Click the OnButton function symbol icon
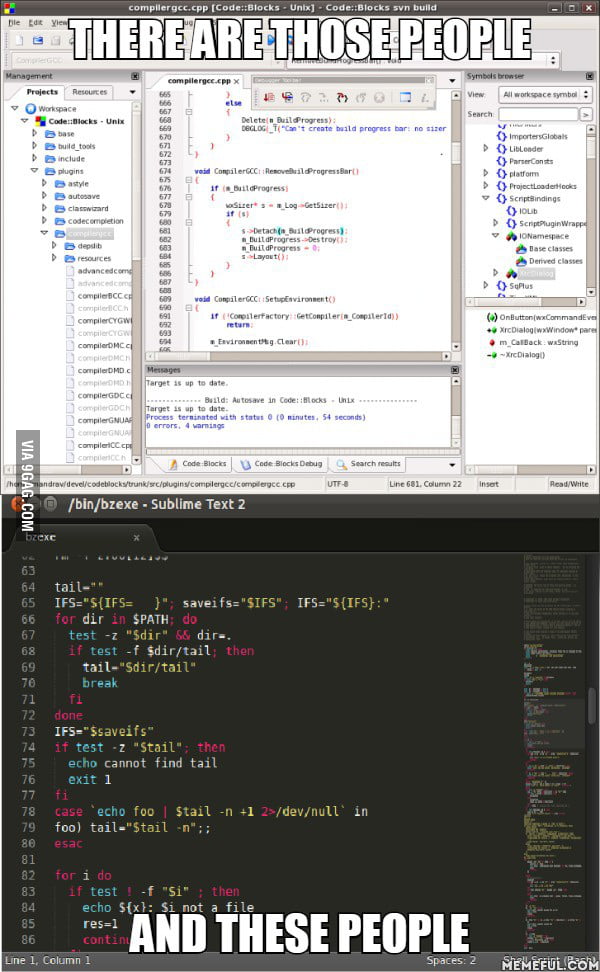The height and width of the screenshot is (972, 600). 491,317
